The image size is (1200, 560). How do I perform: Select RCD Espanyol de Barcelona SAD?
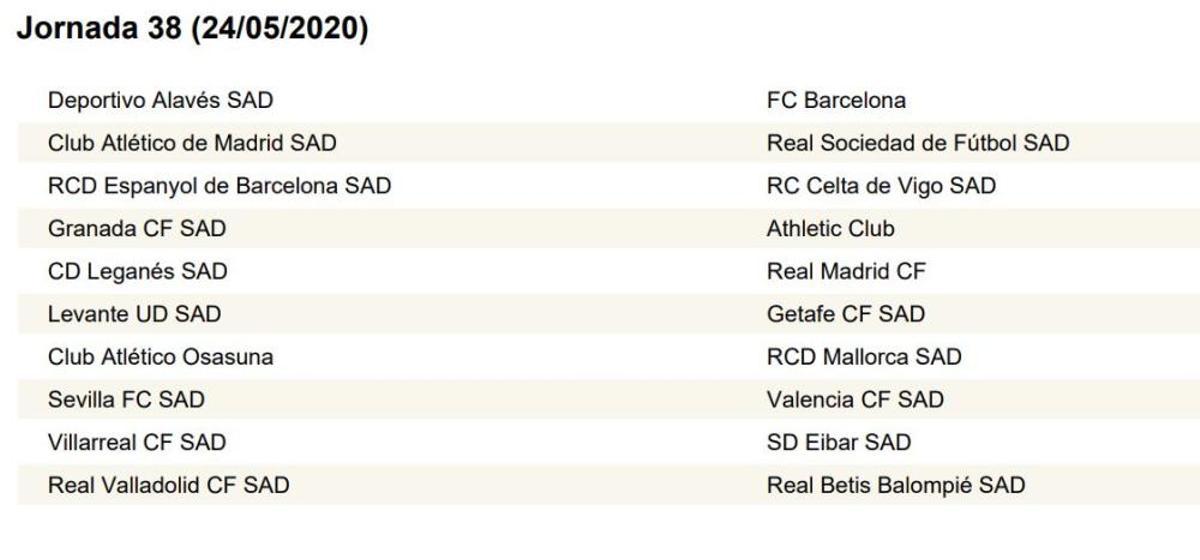(219, 186)
